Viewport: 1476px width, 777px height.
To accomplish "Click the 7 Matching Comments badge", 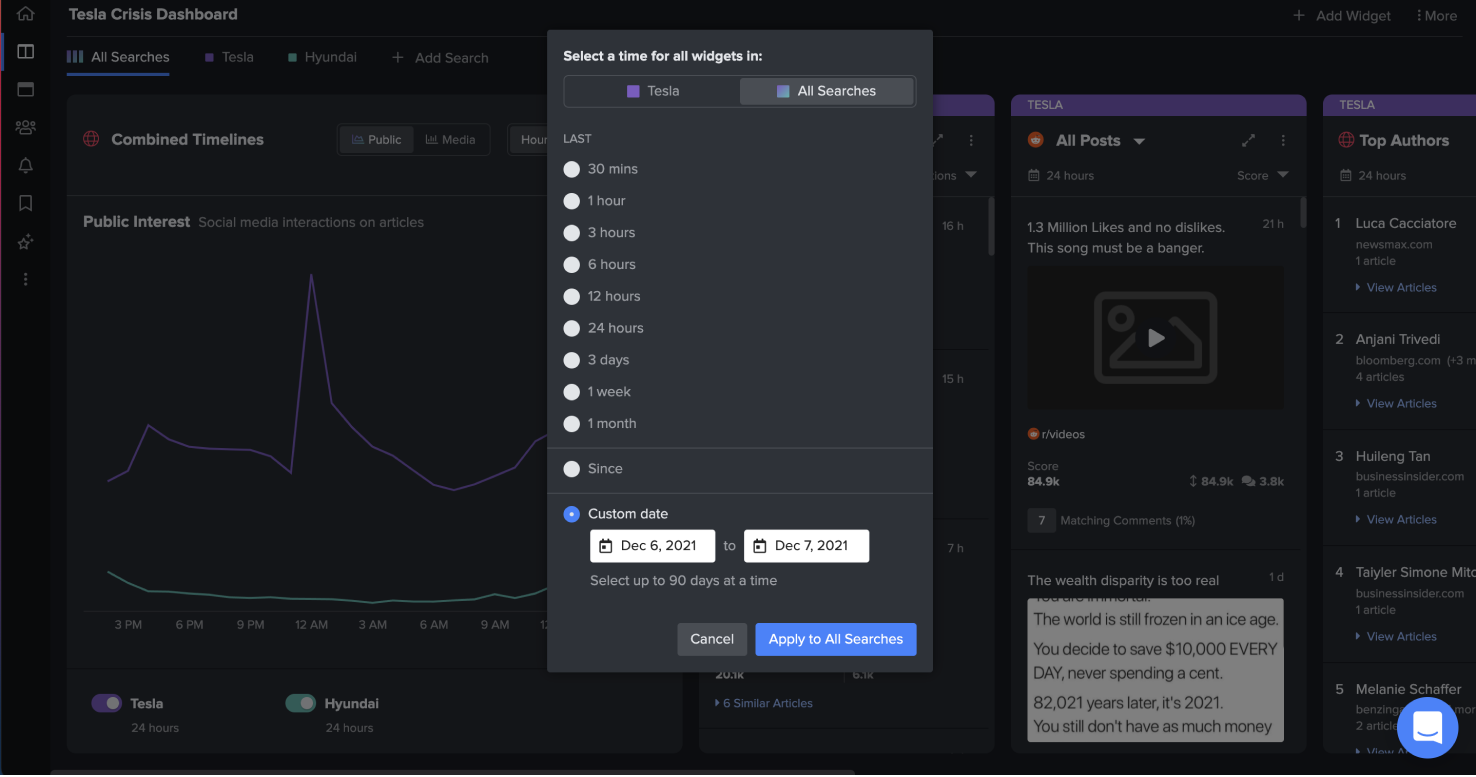I will click(1041, 521).
